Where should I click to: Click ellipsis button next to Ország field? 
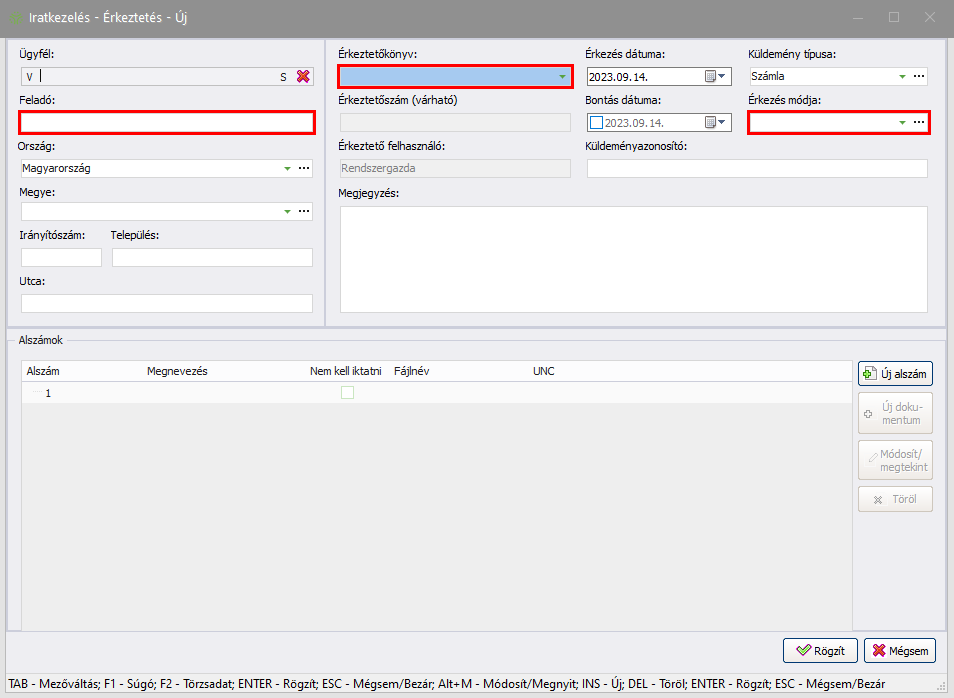pyautogui.click(x=304, y=169)
